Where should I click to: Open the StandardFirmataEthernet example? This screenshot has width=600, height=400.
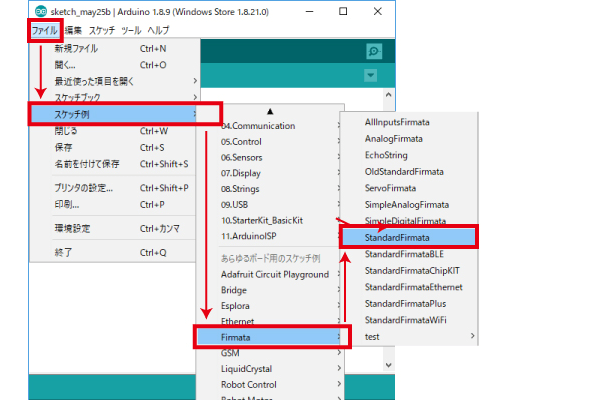(409, 287)
